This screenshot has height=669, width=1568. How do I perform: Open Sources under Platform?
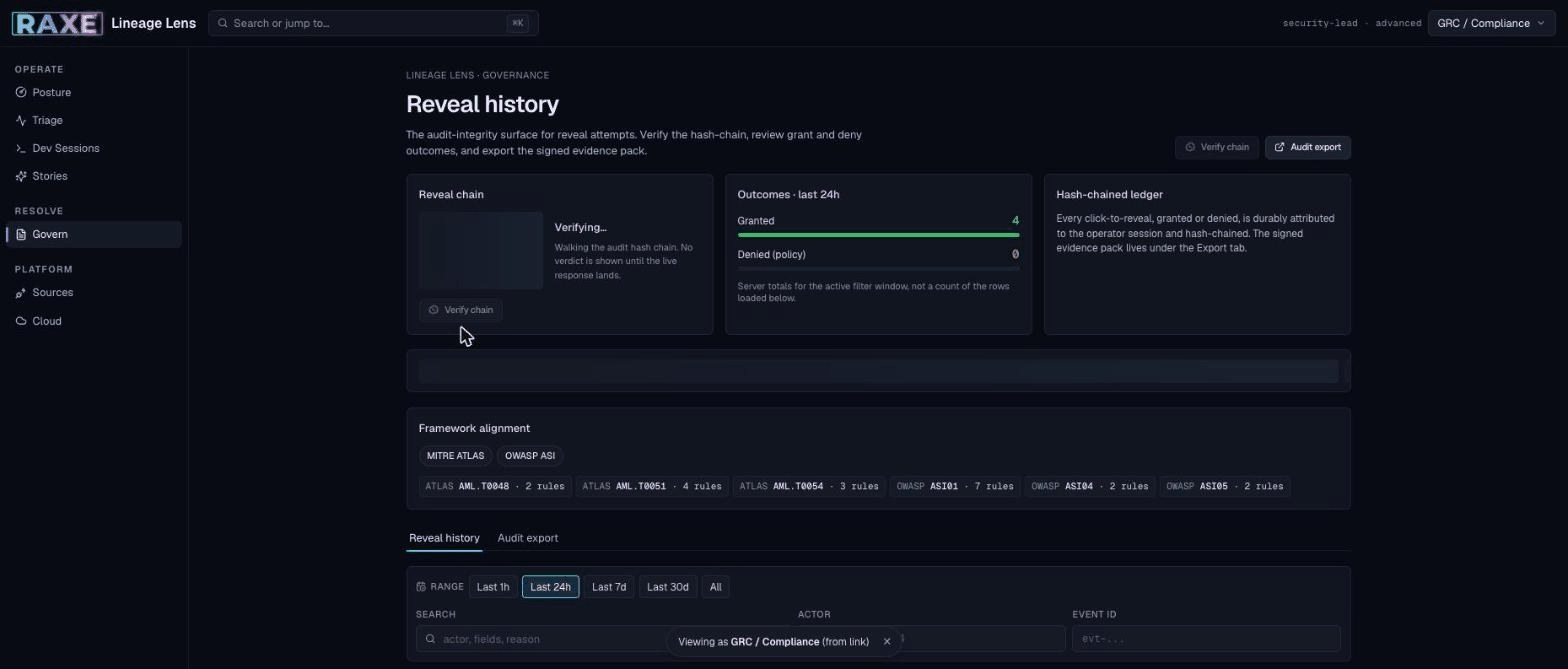click(93, 292)
